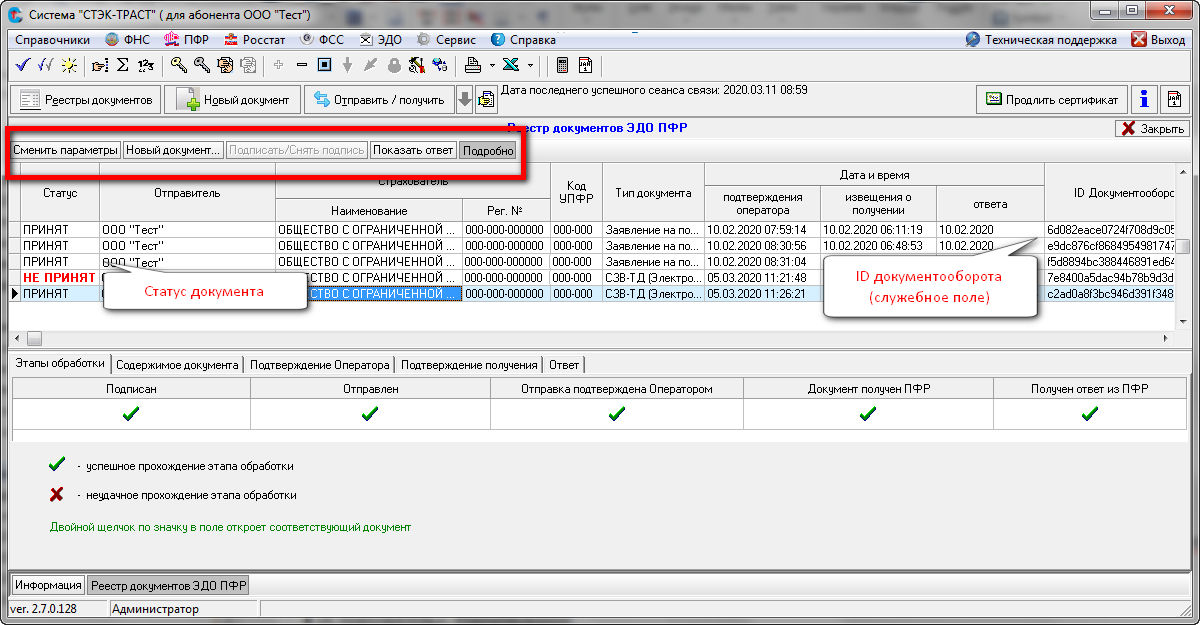This screenshot has width=1200, height=625.
Task: Click the 123 renumber toolbar icon
Action: pyautogui.click(x=146, y=66)
